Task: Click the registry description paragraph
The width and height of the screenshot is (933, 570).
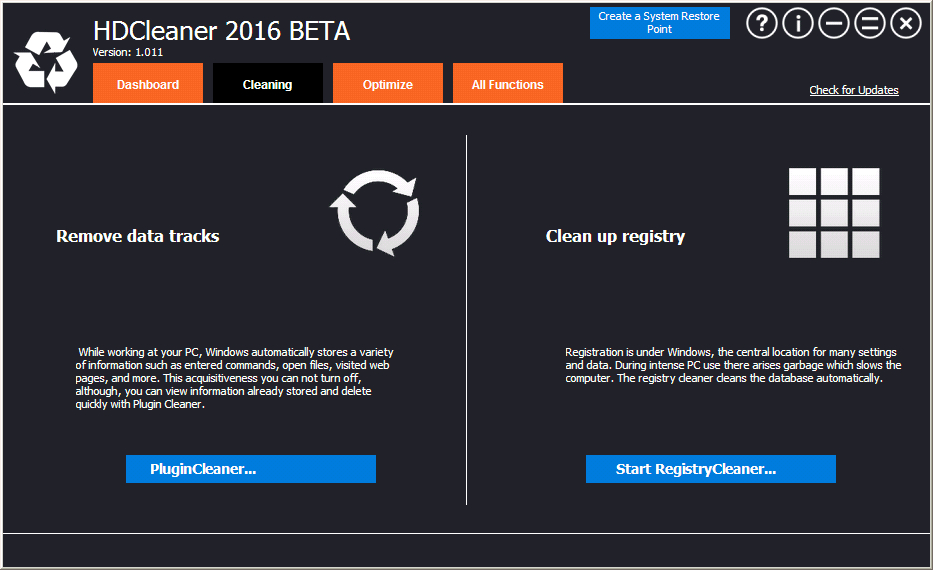Action: [x=733, y=365]
